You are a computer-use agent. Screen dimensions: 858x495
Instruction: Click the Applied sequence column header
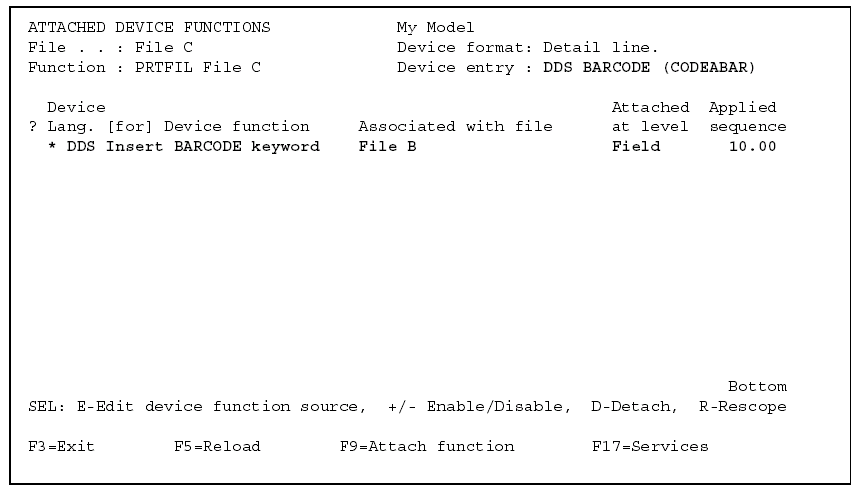coord(747,117)
